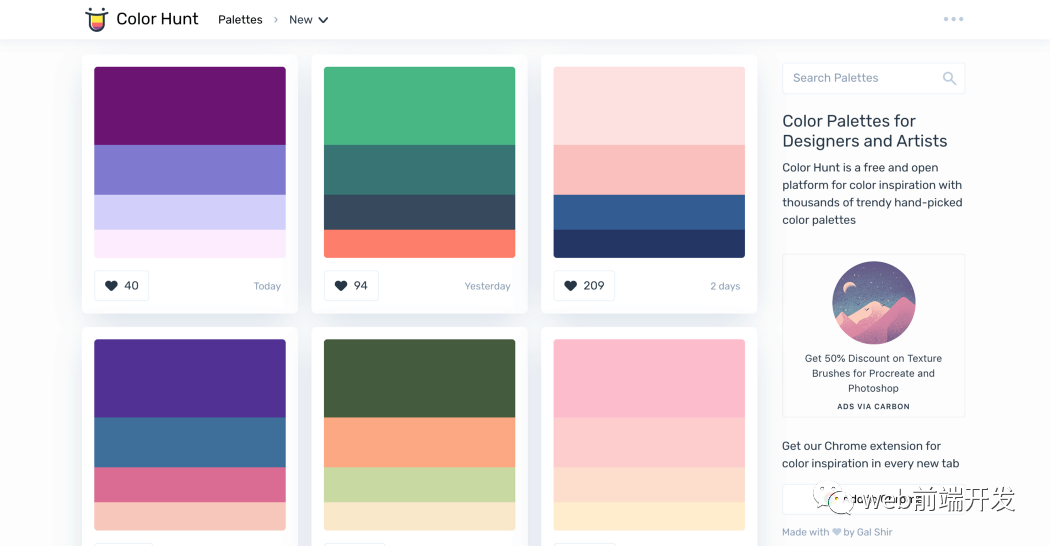Viewport: 1050px width, 546px height.
Task: Select the medium violet swatch in first palette
Action: (x=190, y=170)
